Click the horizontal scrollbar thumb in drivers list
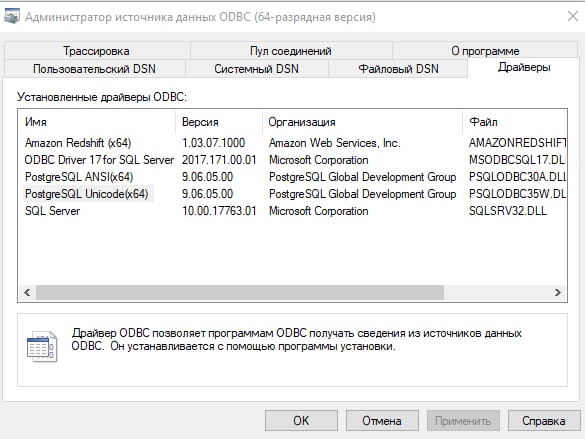The height and width of the screenshot is (439, 585). (240, 292)
